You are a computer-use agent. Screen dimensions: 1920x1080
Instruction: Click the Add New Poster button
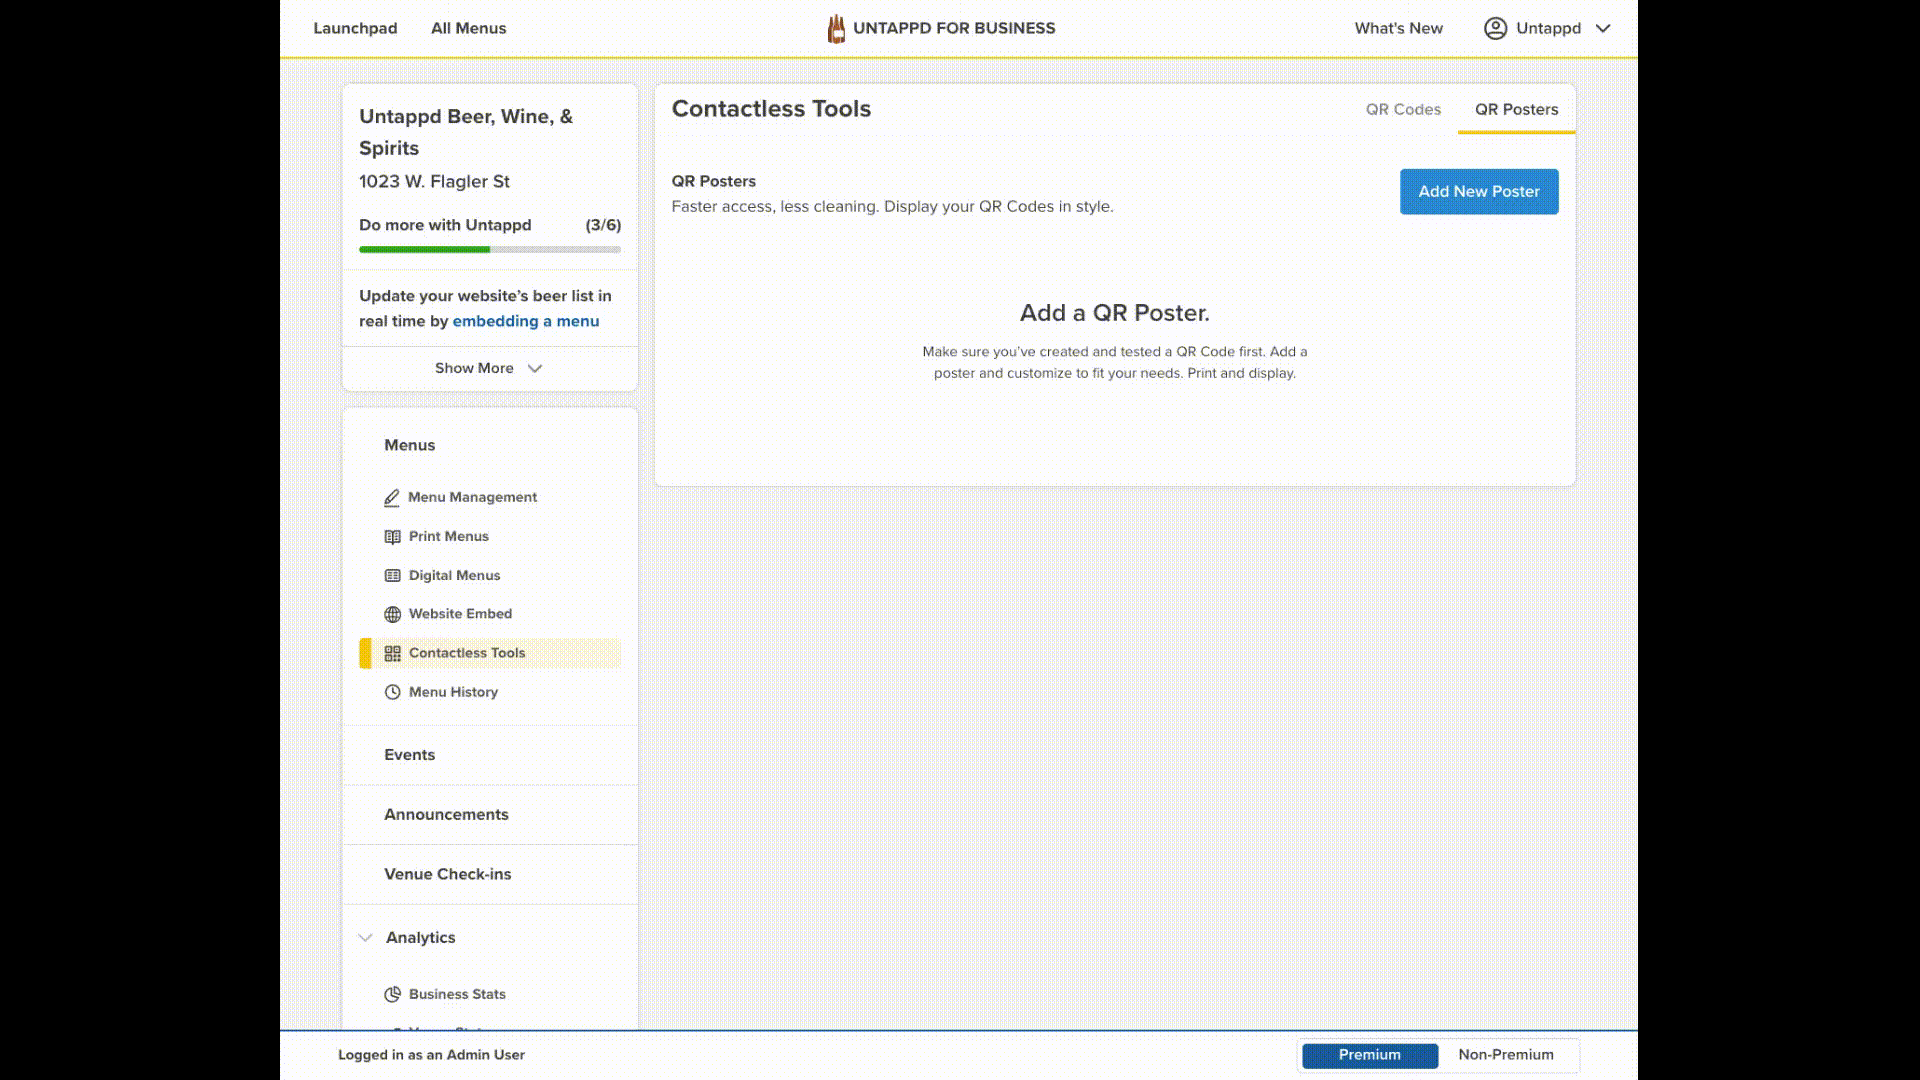click(x=1479, y=191)
